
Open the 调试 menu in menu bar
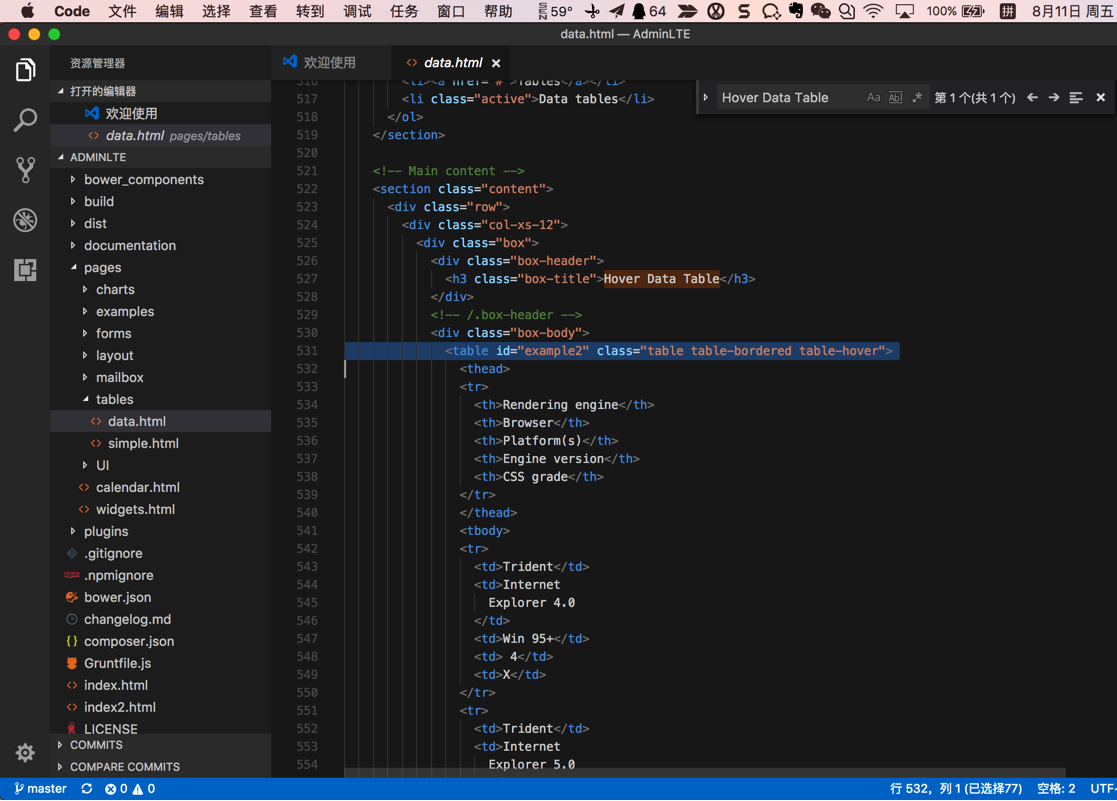(x=357, y=11)
